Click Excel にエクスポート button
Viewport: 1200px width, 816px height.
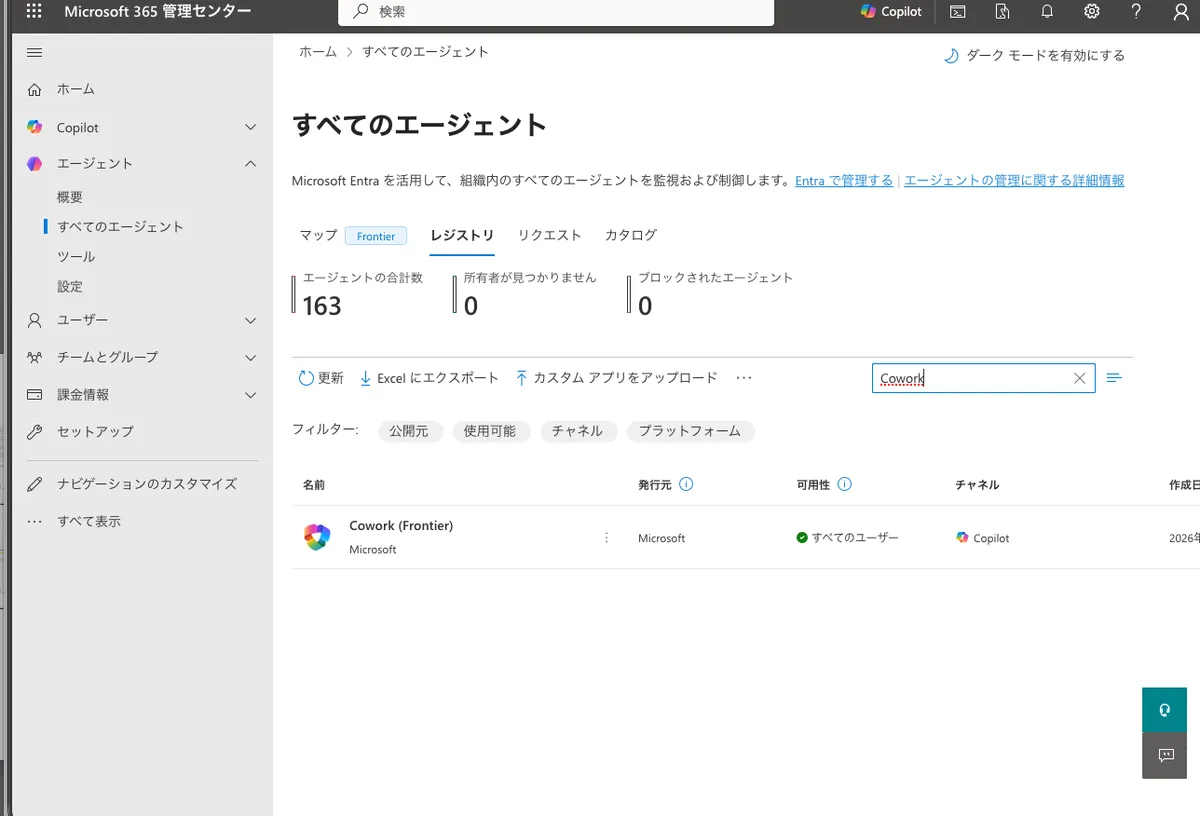click(x=429, y=378)
